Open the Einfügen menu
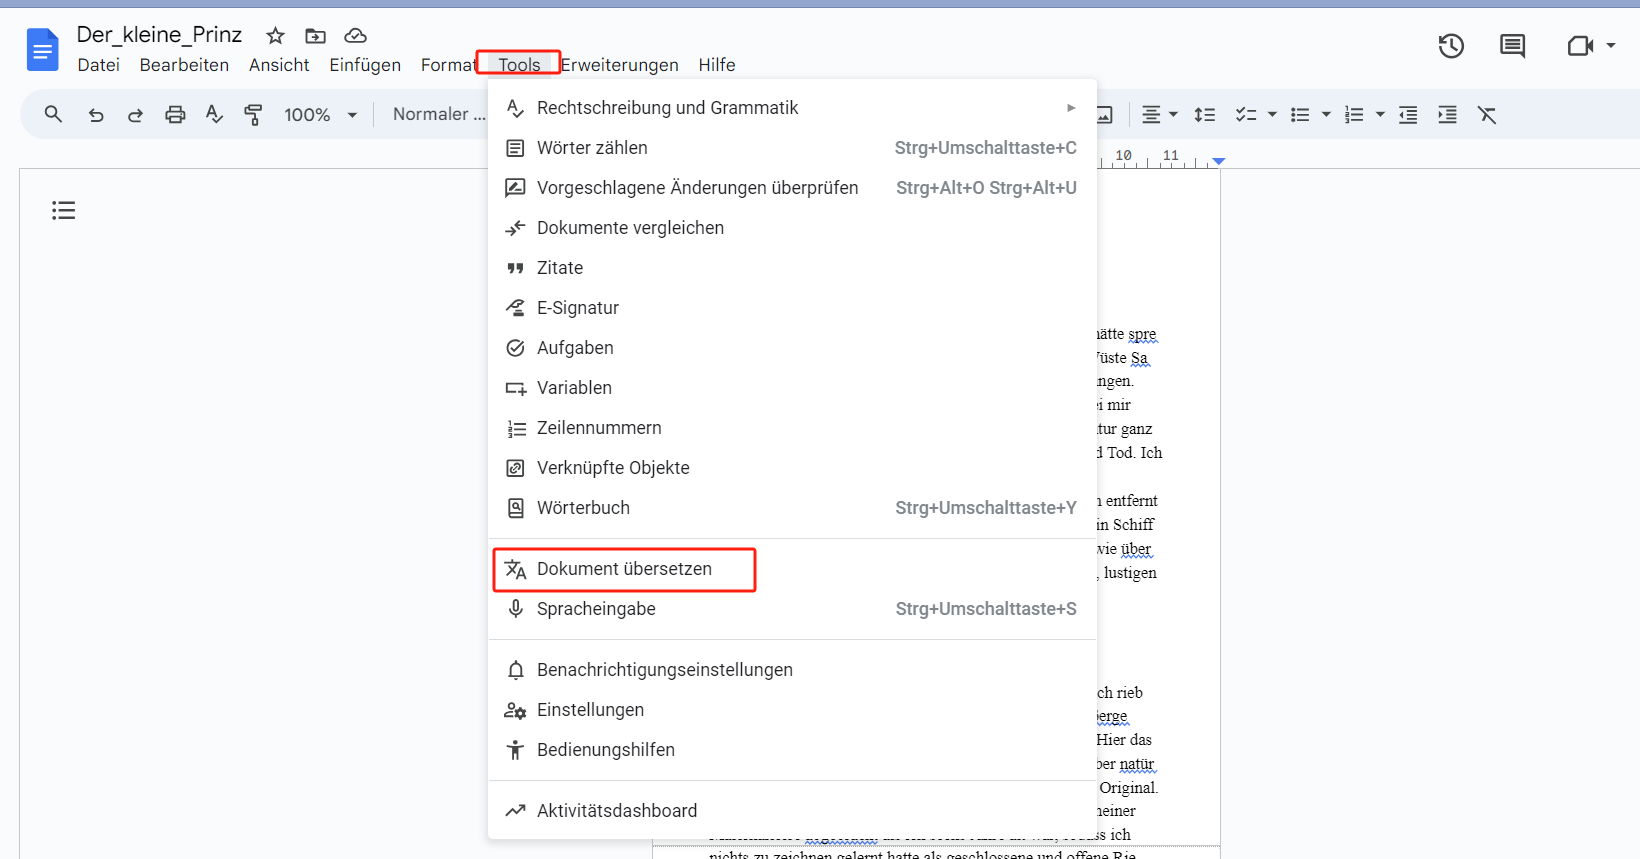The height and width of the screenshot is (859, 1640). coord(365,65)
